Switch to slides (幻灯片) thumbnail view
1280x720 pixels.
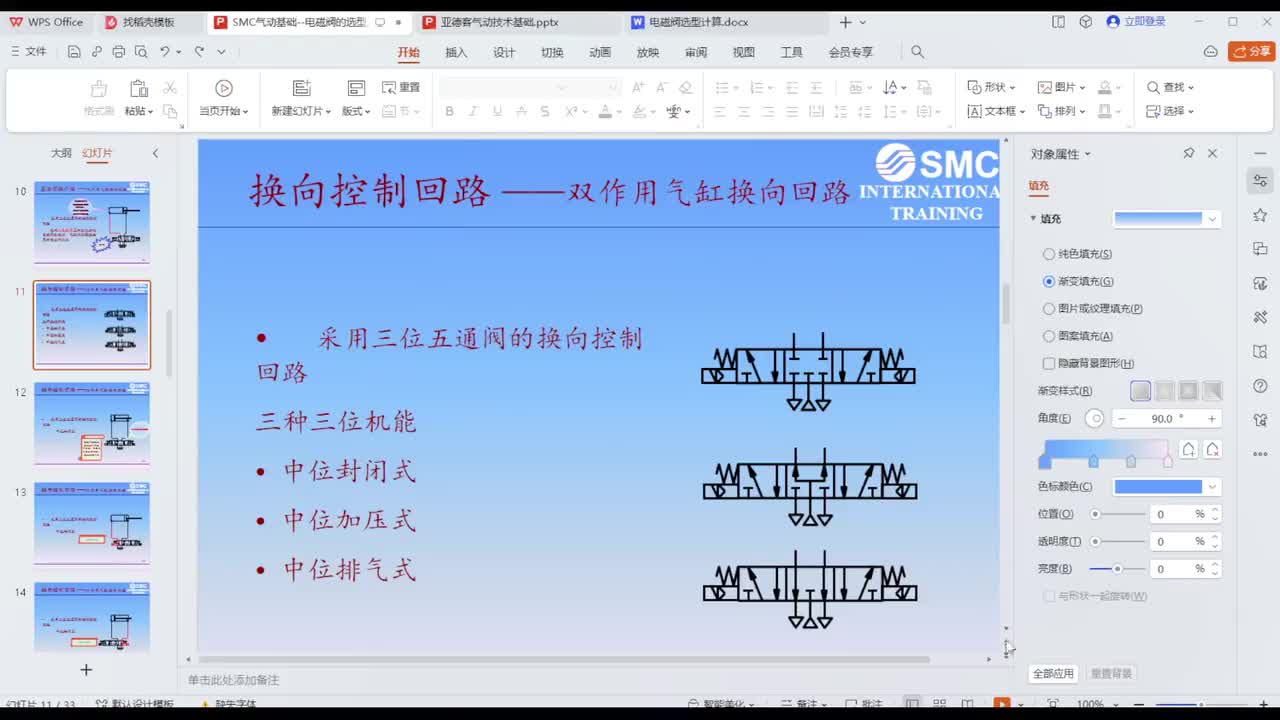click(97, 153)
